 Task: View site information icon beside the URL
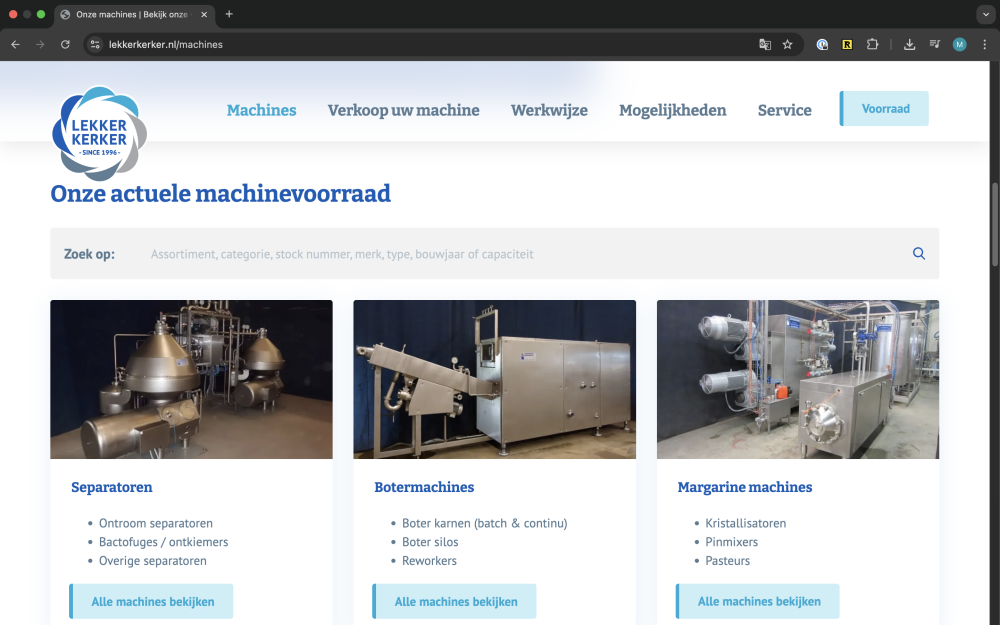pyautogui.click(x=95, y=44)
